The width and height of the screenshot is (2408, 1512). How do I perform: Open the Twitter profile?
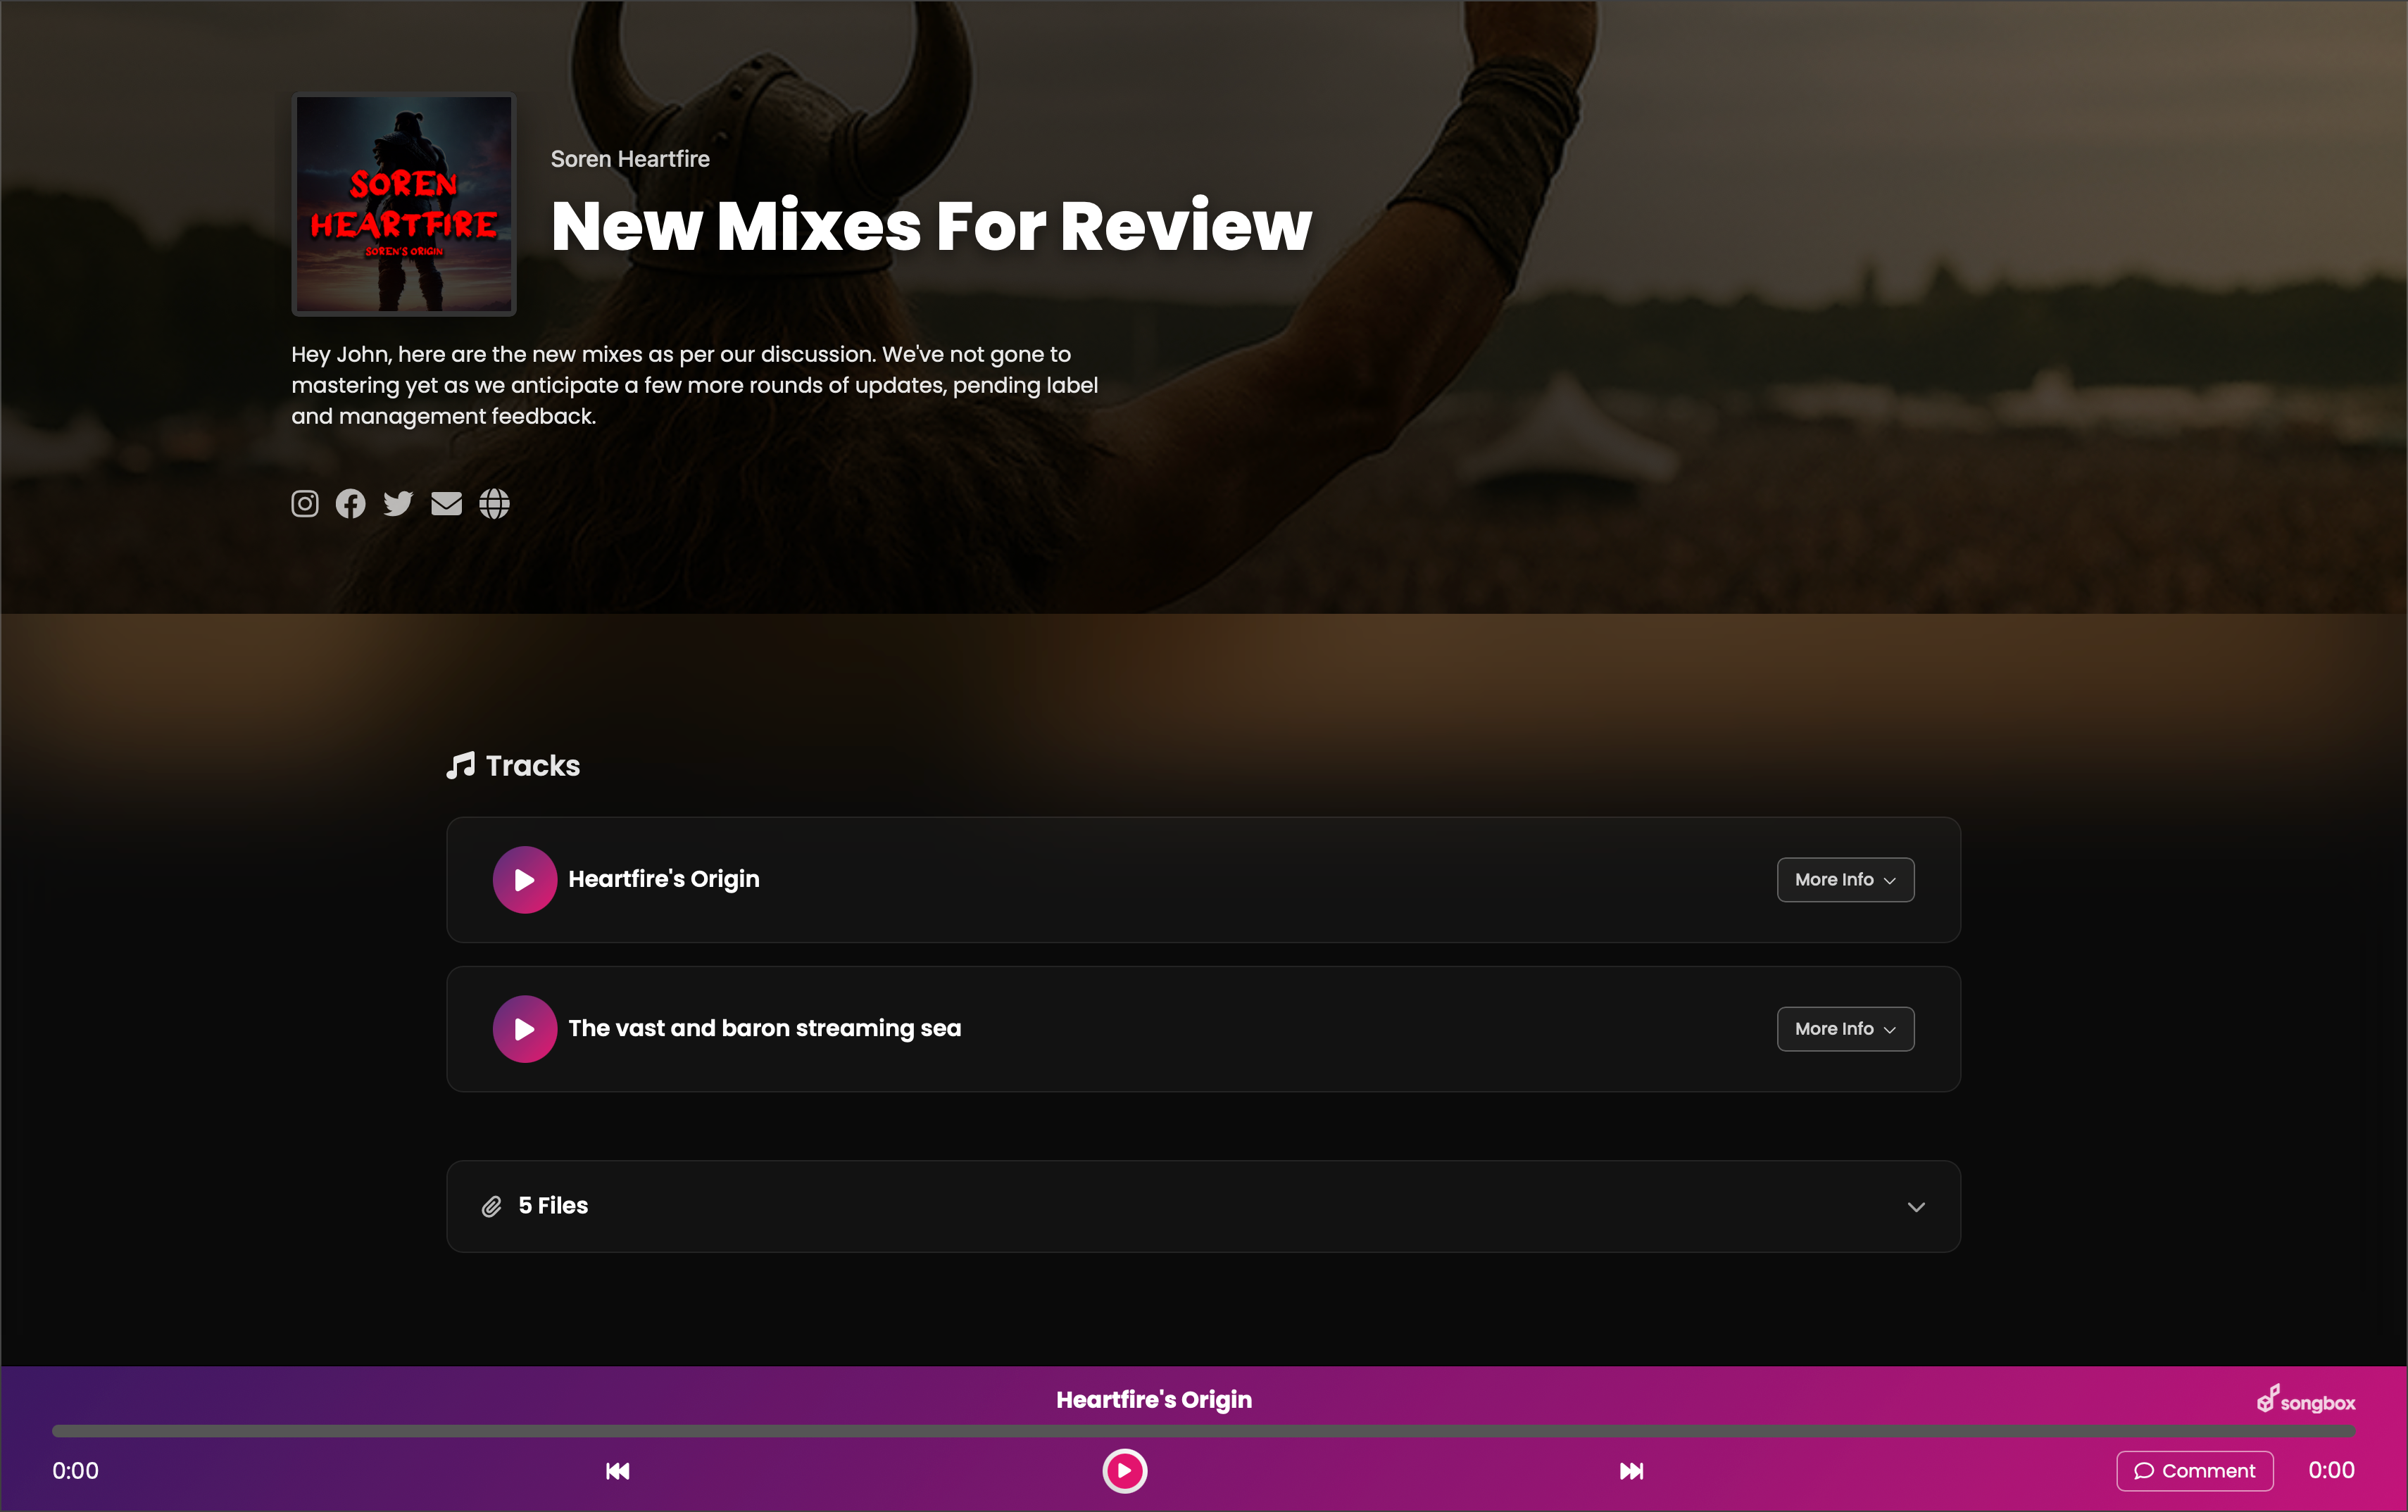coord(398,503)
